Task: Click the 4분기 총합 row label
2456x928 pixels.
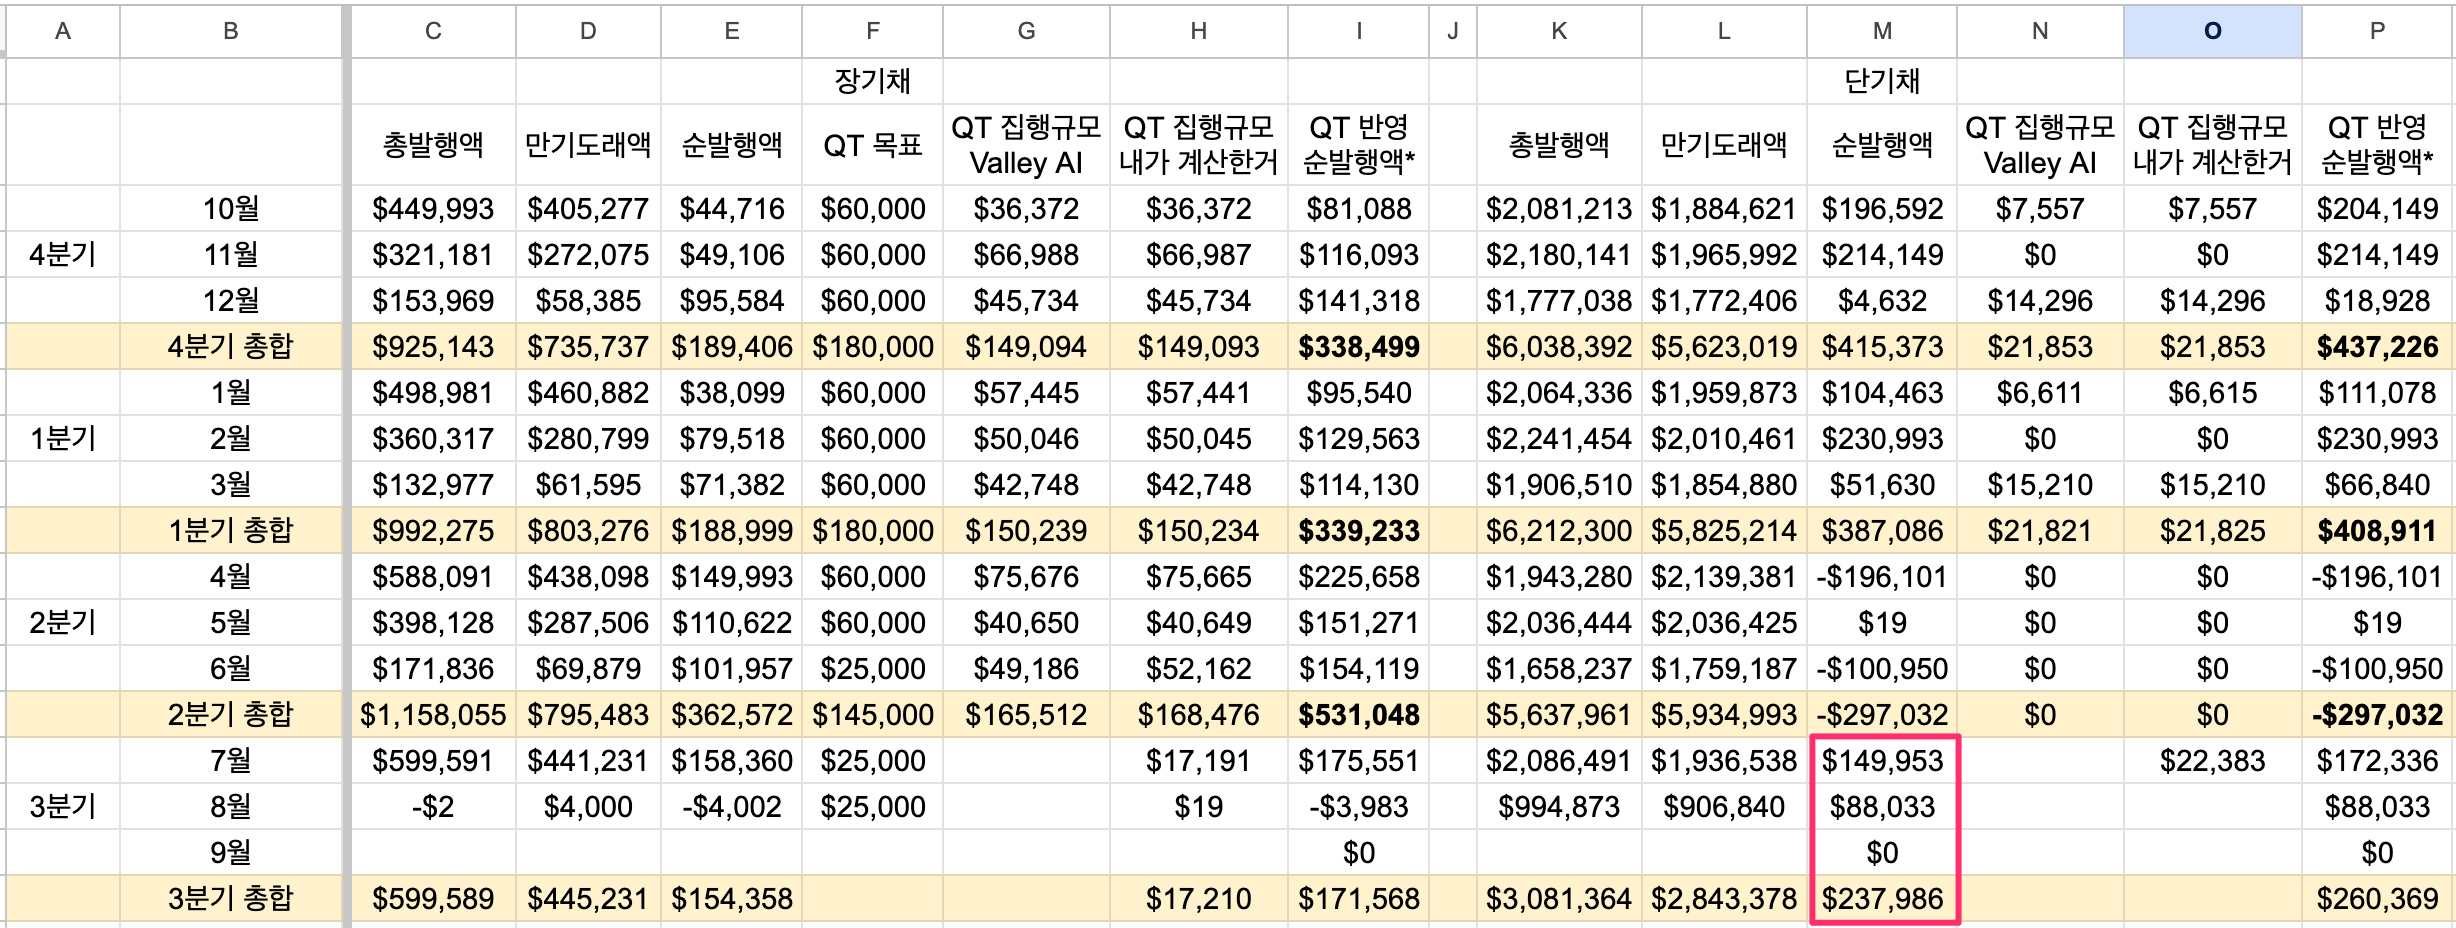Action: click(x=231, y=347)
